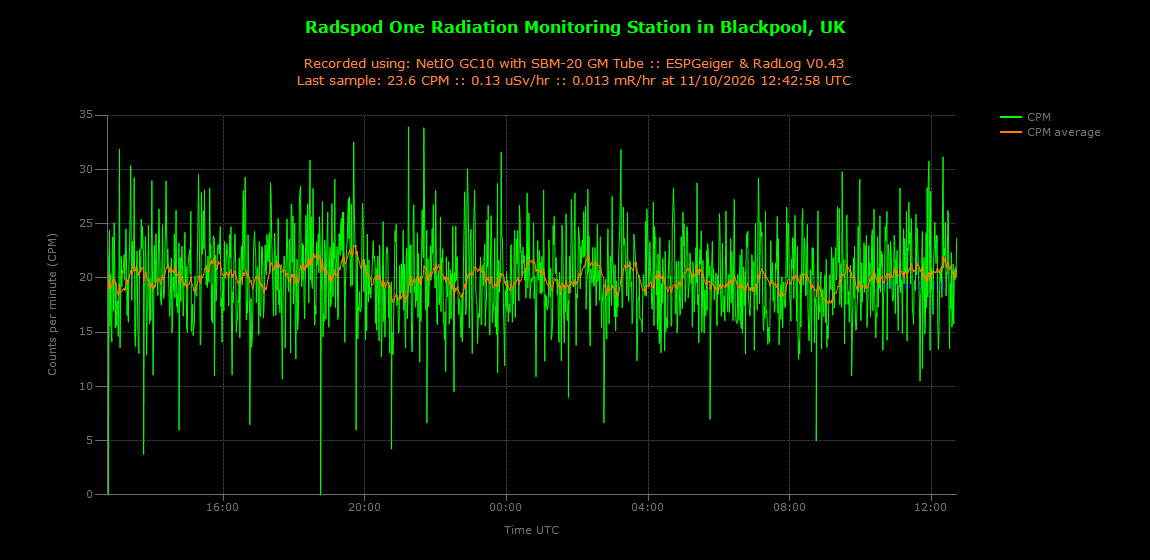Viewport: 1150px width, 560px height.
Task: Click the 12:00 time axis tick label
Action: point(931,507)
